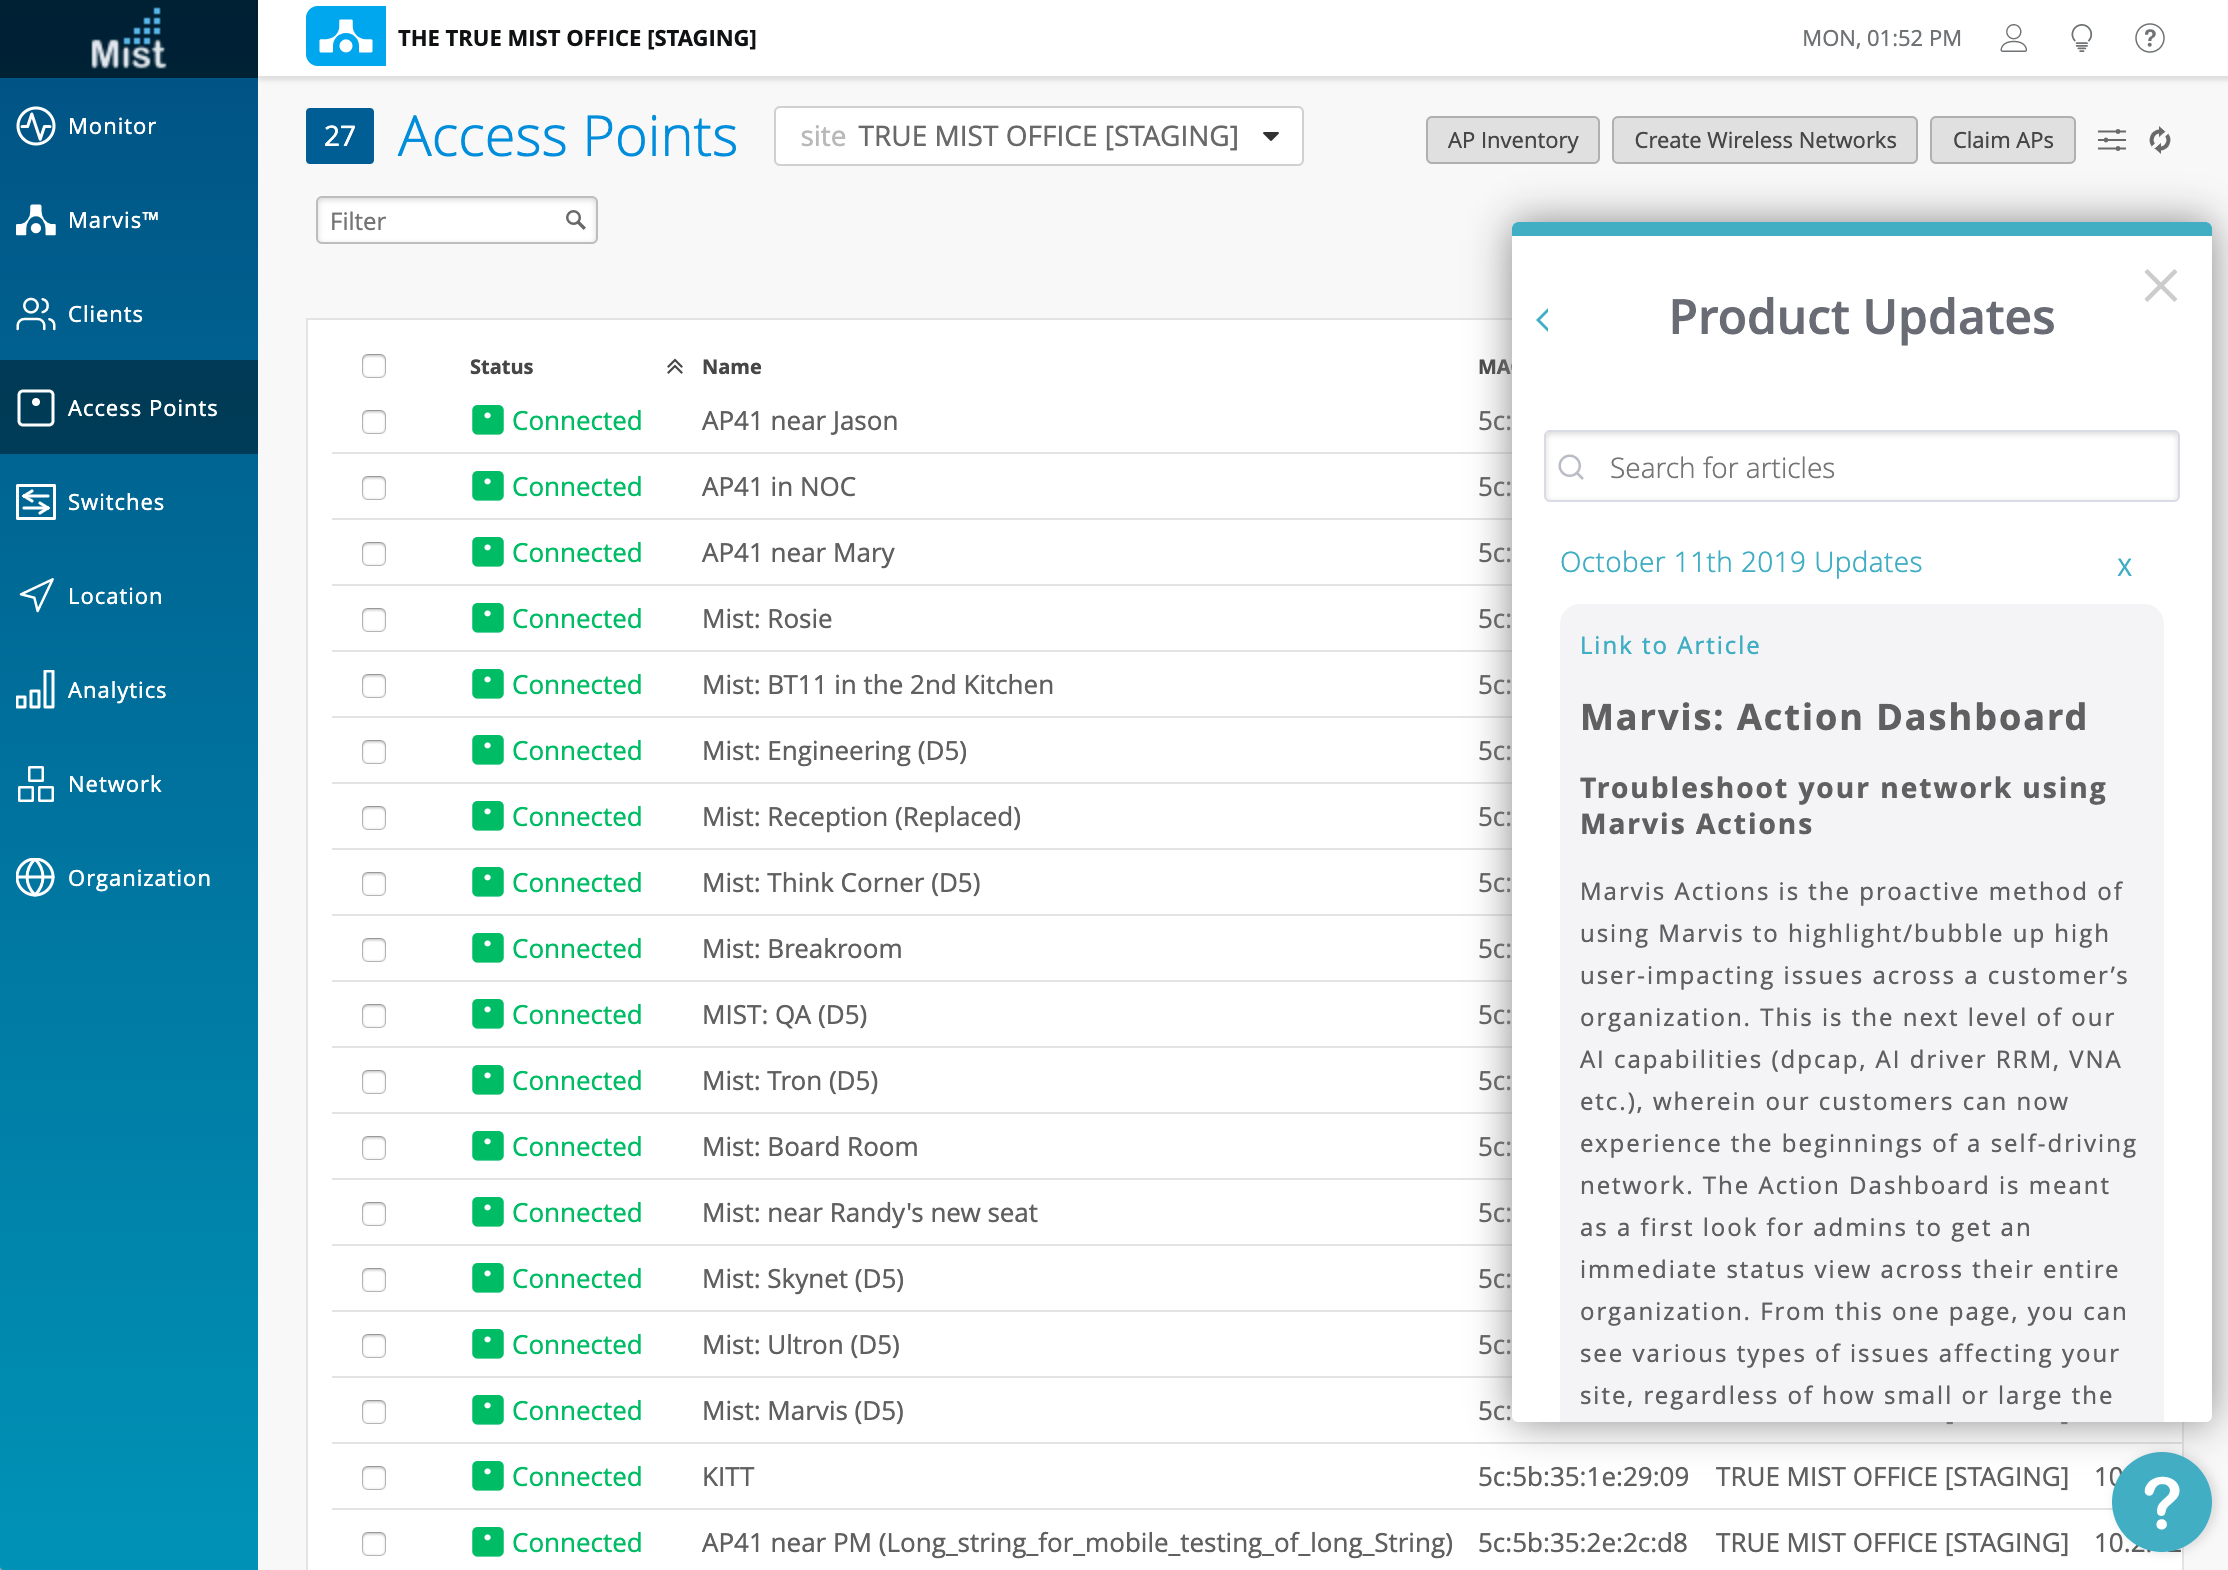
Task: Sort table by Status column header
Action: (502, 367)
